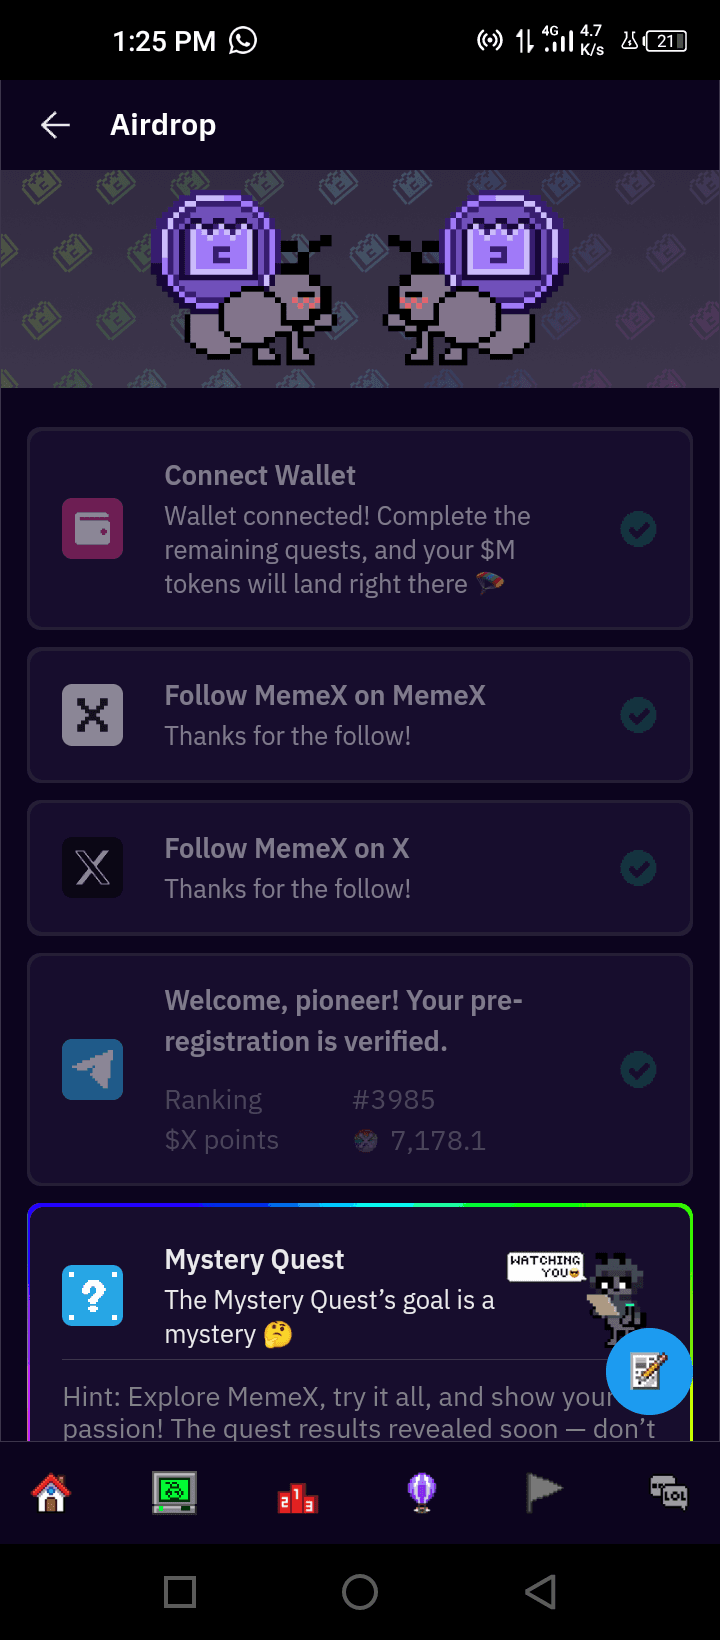
Task: Open the home tab house icon
Action: 51,1493
